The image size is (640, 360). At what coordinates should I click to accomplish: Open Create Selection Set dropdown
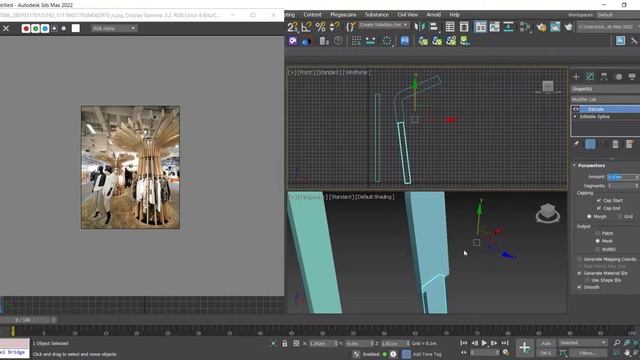click(x=383, y=25)
